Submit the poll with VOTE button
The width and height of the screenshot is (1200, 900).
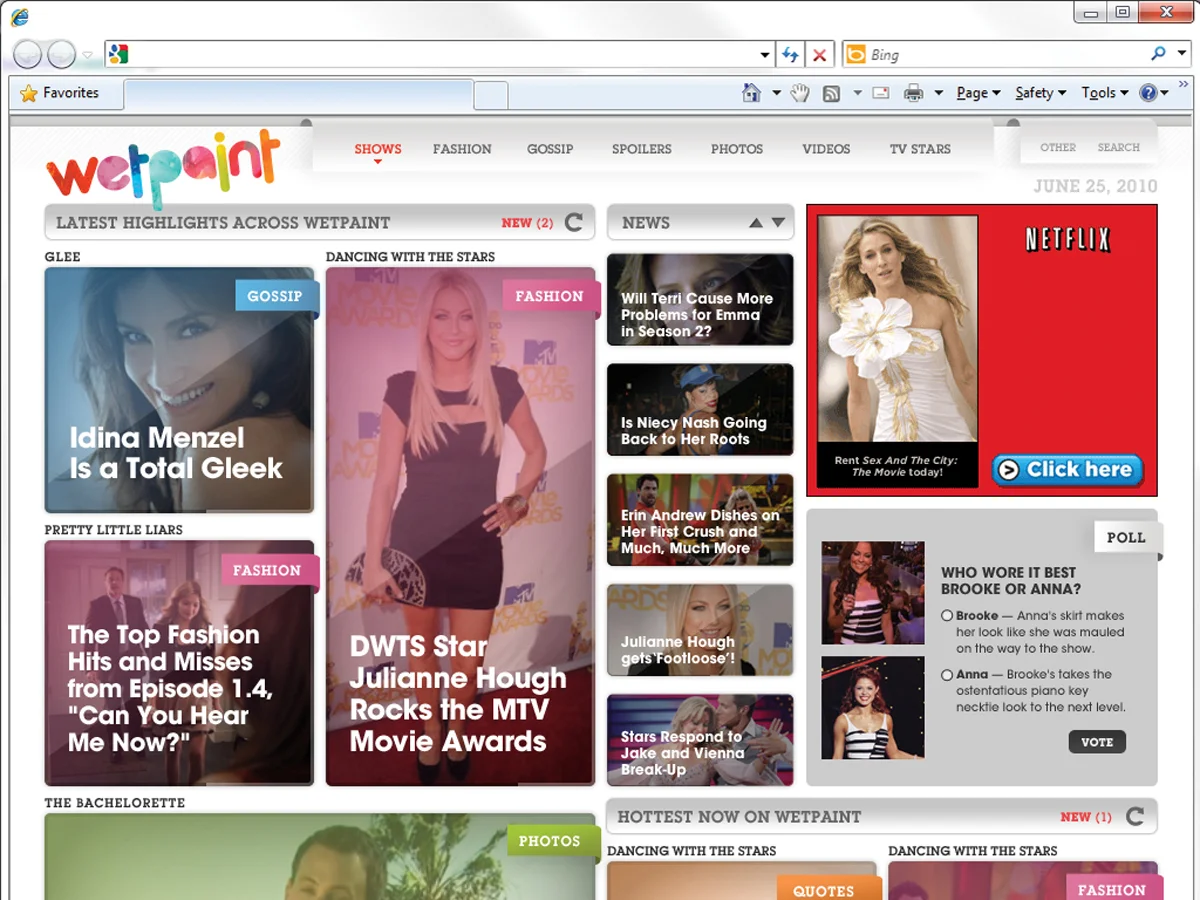pyautogui.click(x=1097, y=742)
